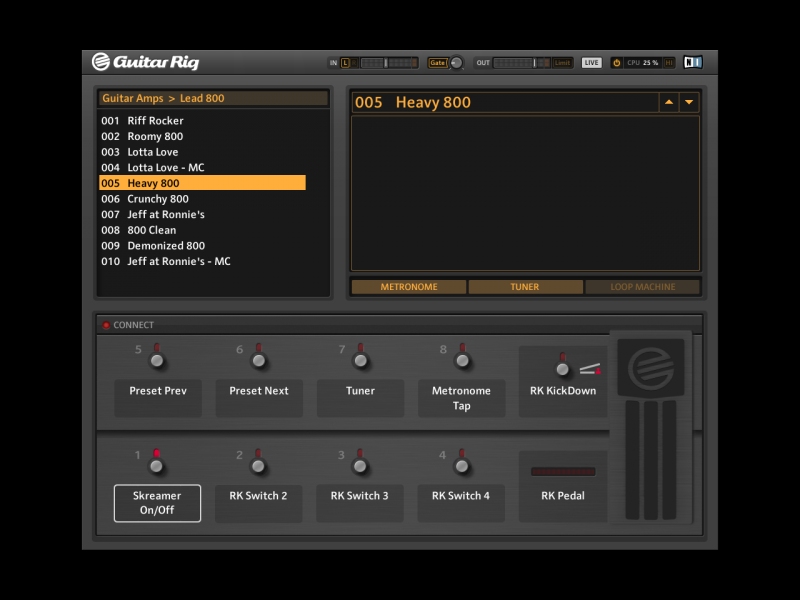Select the Crunchy 800 preset
Viewport: 800px width, 600px height.
point(158,199)
